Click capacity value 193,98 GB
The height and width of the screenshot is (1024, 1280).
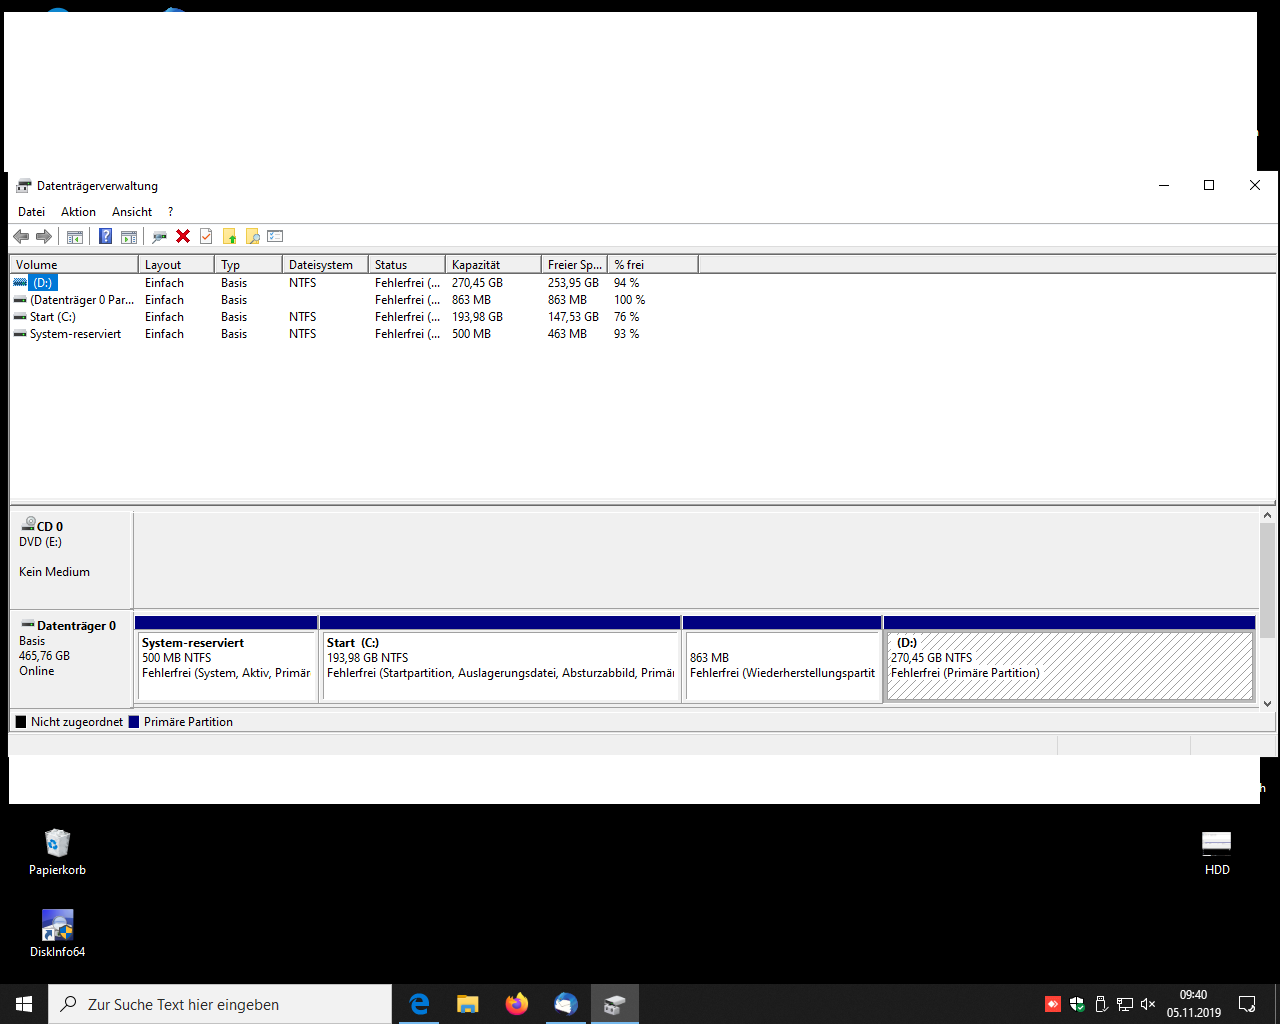[x=477, y=317]
